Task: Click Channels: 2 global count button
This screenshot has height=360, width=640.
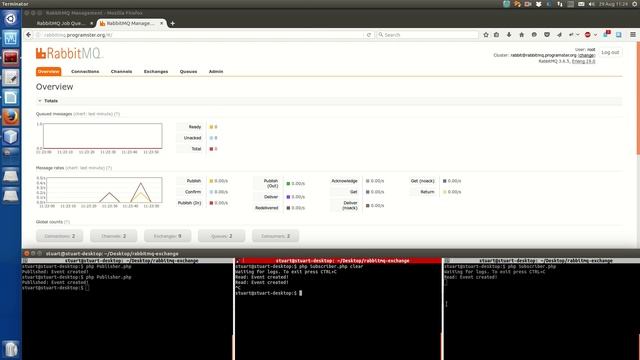Action: point(113,236)
